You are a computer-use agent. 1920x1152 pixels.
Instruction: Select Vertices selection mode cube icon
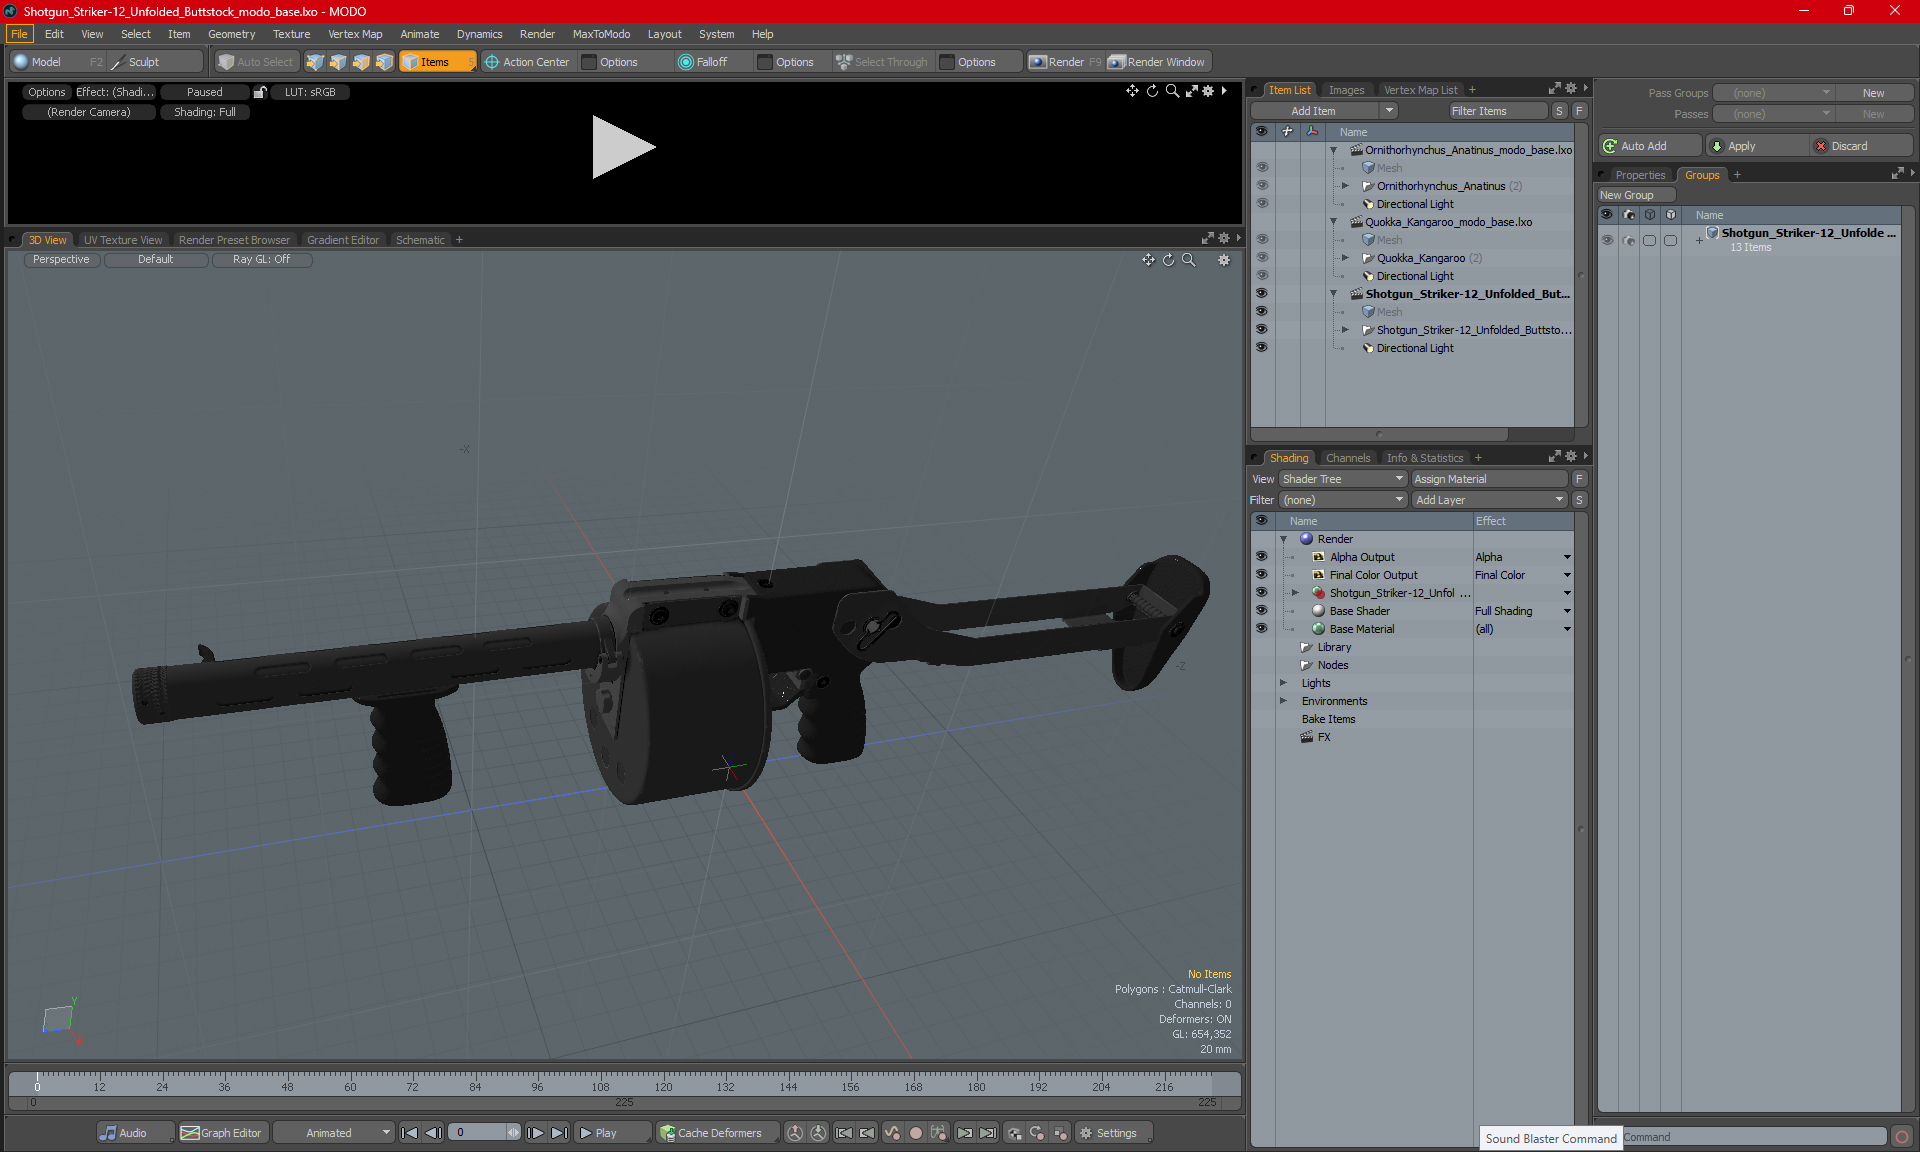[x=315, y=62]
